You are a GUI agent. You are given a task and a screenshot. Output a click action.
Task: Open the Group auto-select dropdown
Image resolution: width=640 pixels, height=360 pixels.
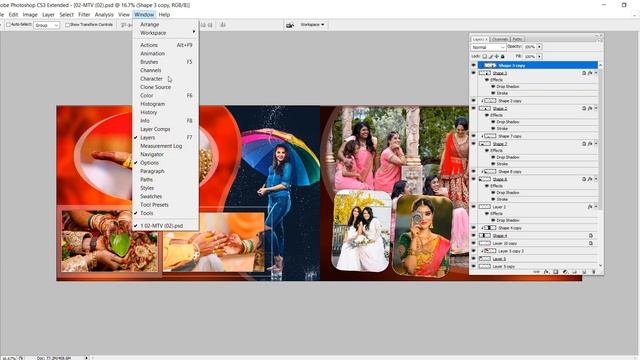coord(47,25)
